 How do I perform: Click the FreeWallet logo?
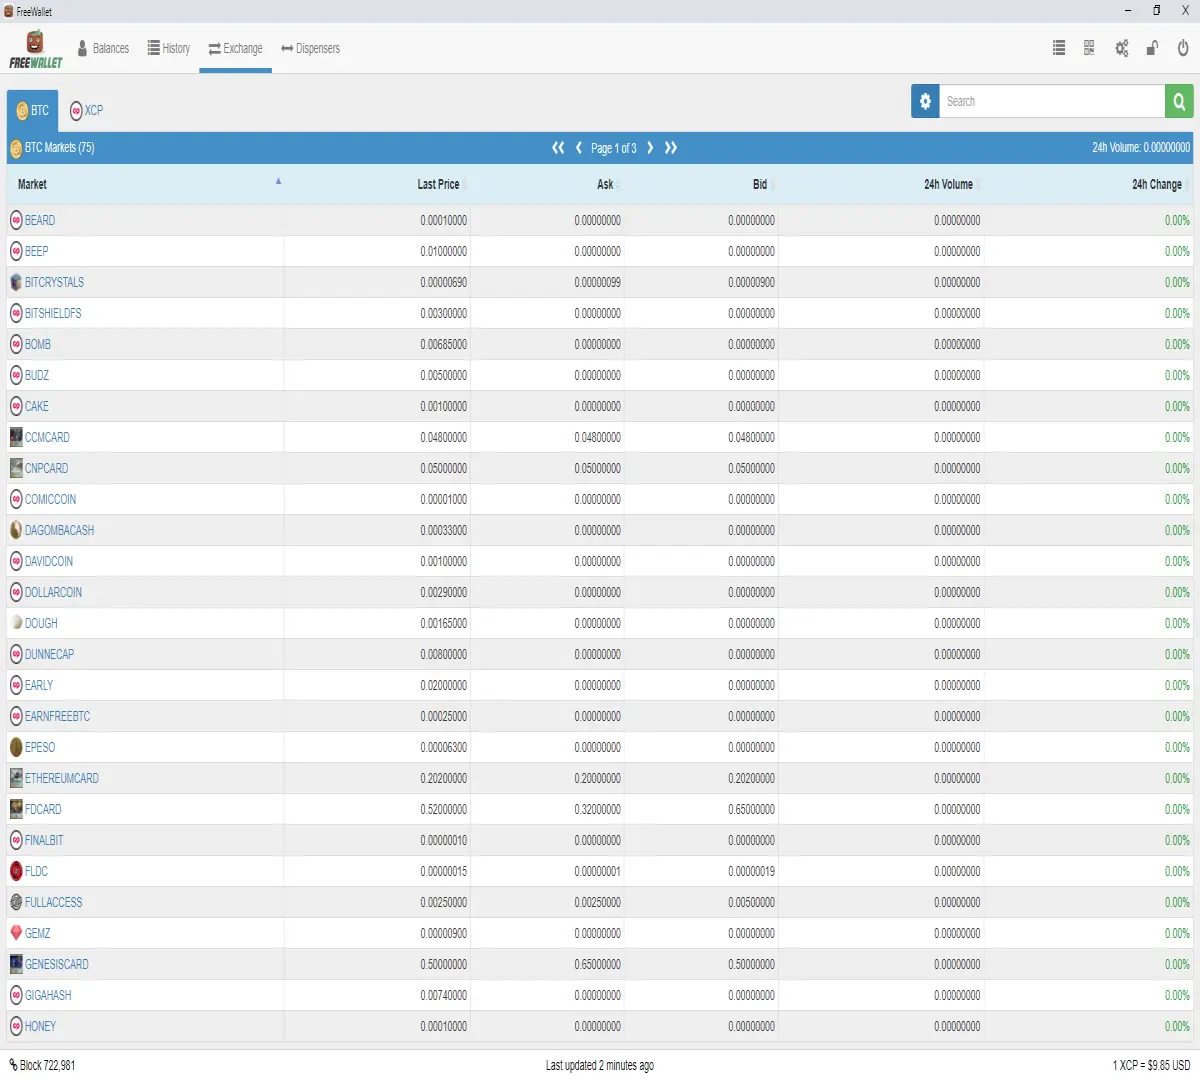[x=36, y=49]
